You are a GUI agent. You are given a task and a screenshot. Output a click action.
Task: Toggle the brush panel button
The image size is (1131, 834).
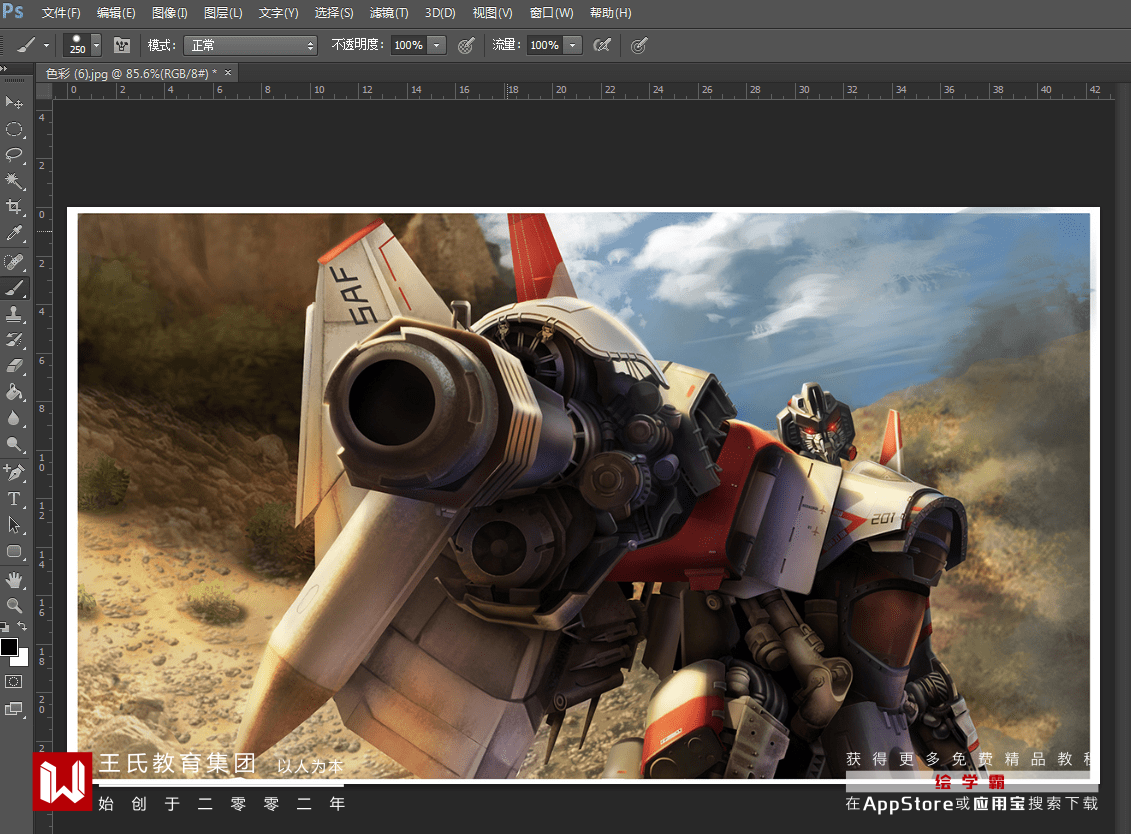click(x=122, y=45)
